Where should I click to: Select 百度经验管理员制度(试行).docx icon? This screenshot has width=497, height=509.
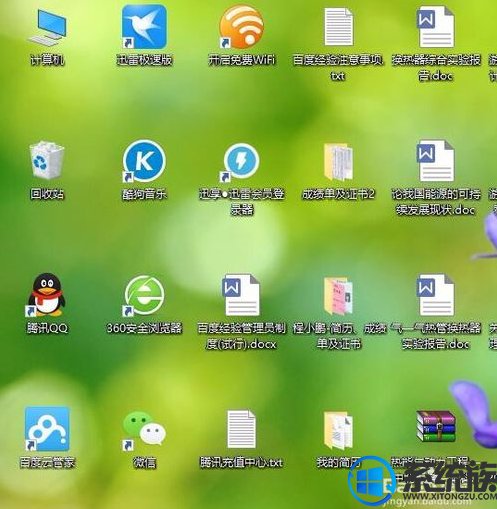pyautogui.click(x=241, y=295)
